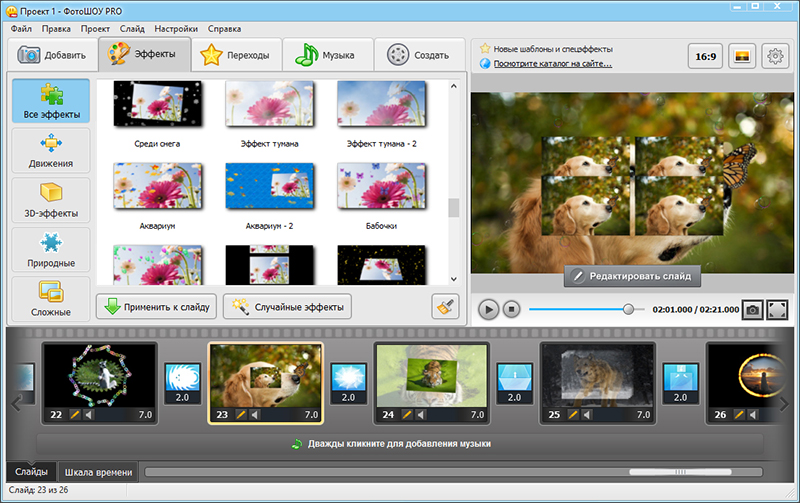Select the Движения effects category
Screen dimensions: 800x503
[51, 150]
